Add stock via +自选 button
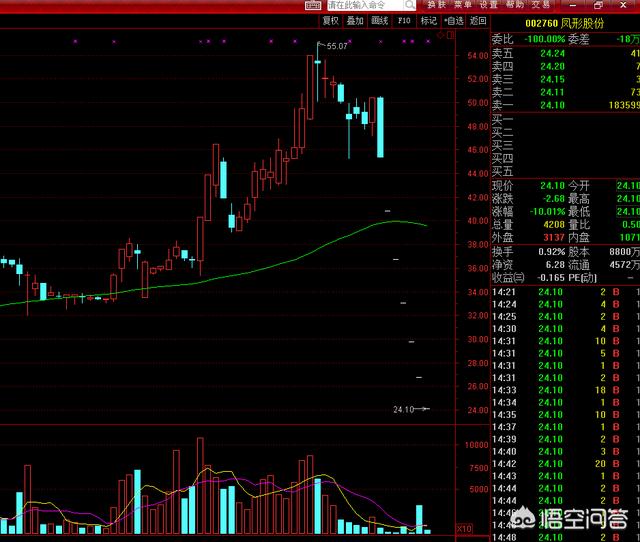Image resolution: width=640 pixels, height=542 pixels. point(453,20)
